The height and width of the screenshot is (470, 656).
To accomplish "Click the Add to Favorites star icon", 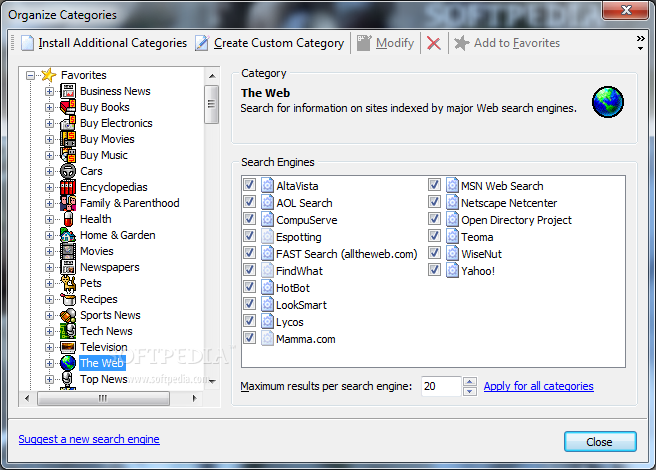I will click(462, 43).
